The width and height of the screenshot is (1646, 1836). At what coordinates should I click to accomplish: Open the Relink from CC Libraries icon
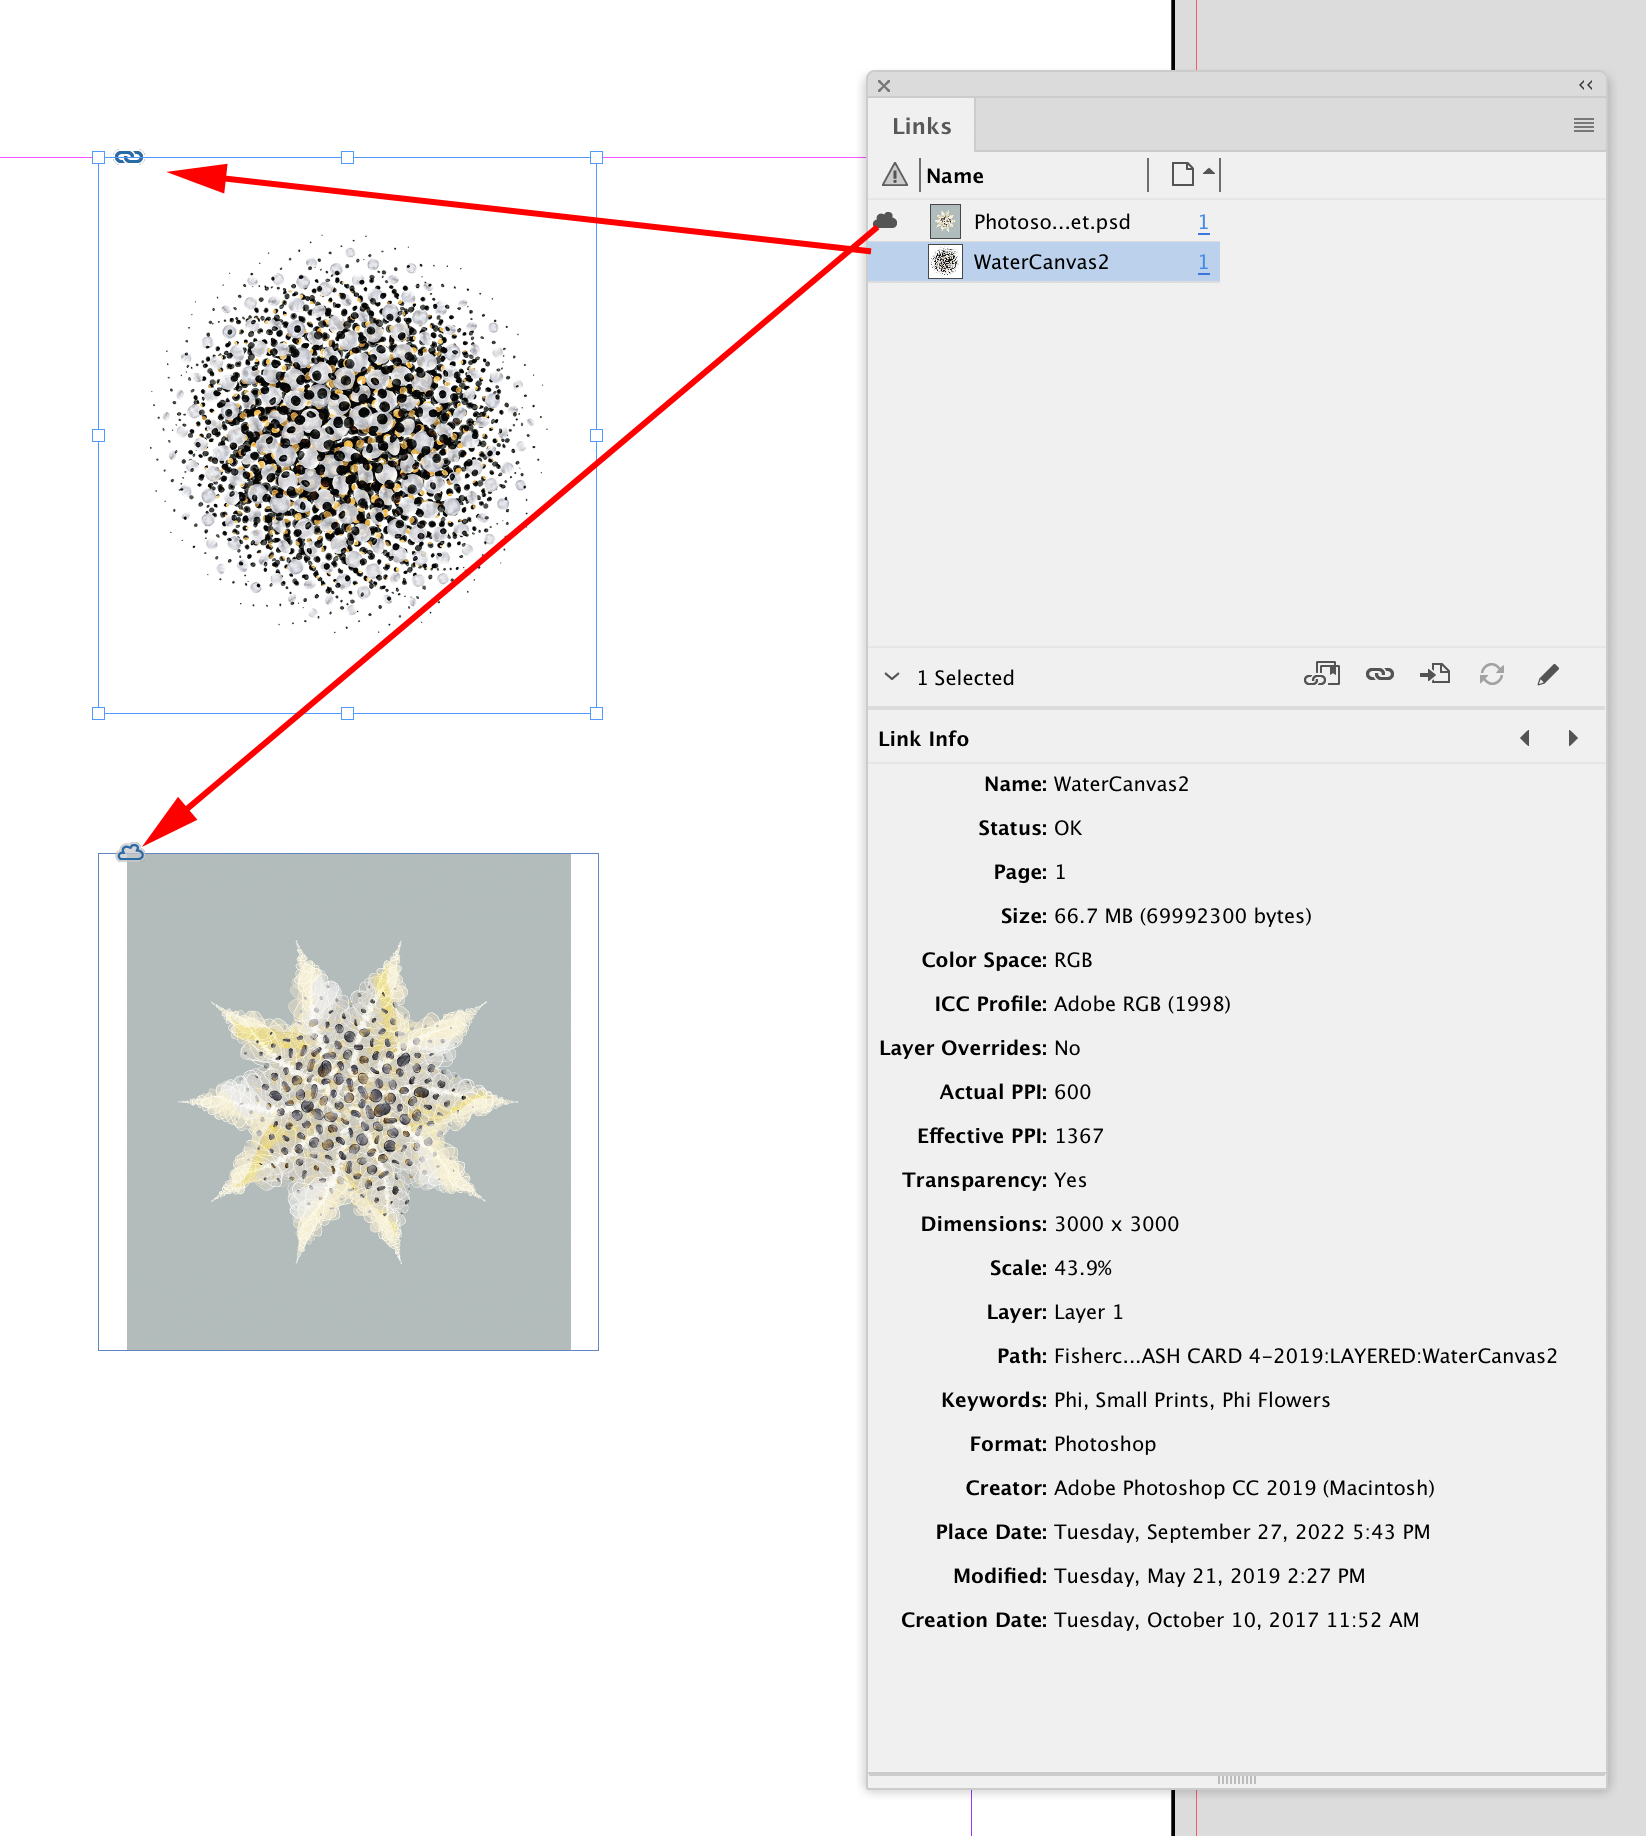[1322, 675]
